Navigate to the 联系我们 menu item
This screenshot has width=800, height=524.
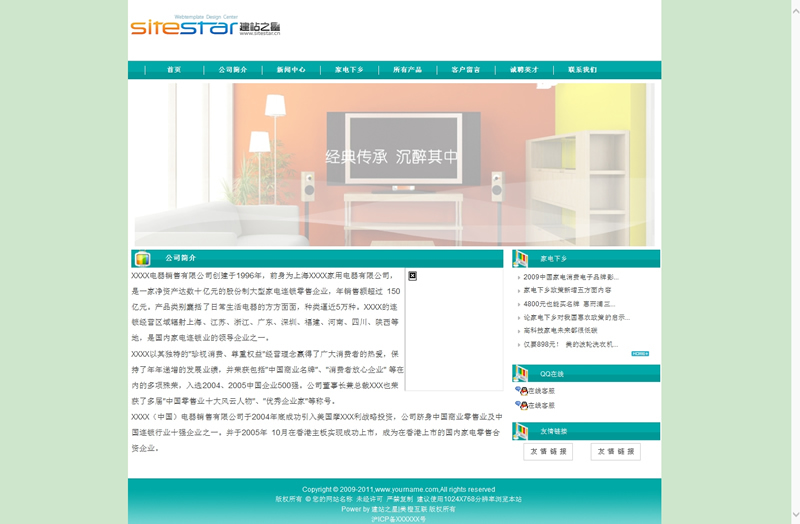(x=582, y=70)
